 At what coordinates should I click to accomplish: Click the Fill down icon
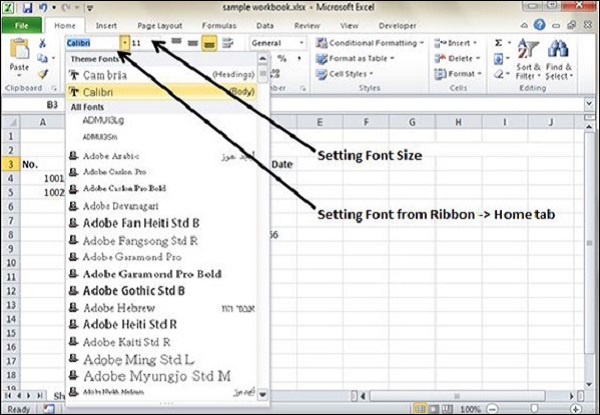coord(499,59)
